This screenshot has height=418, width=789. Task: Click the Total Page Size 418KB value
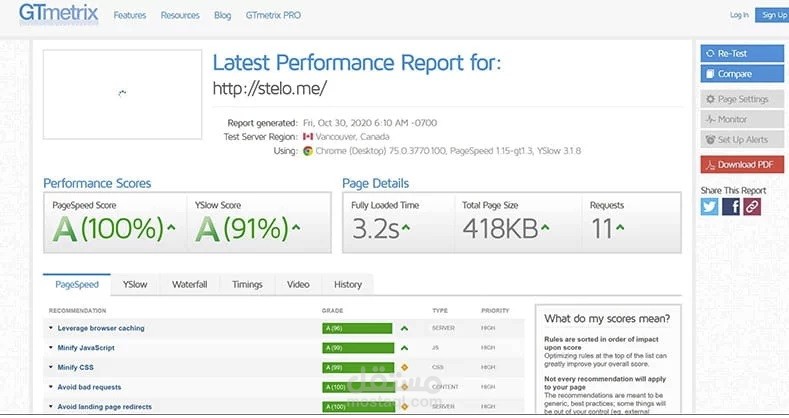[x=501, y=229]
